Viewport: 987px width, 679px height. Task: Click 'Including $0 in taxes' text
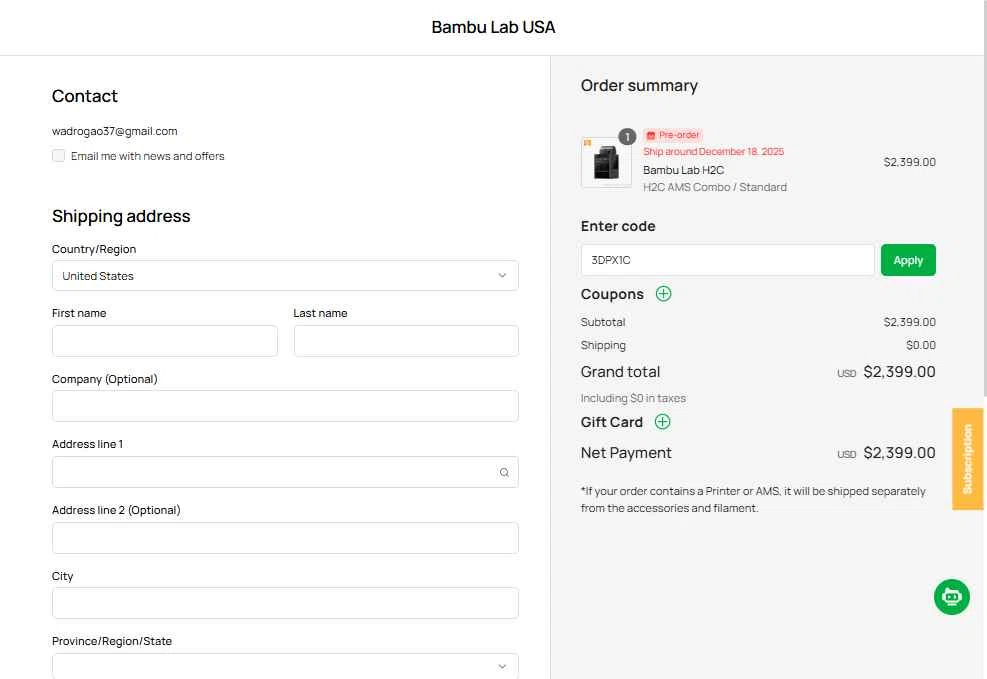[x=633, y=398]
